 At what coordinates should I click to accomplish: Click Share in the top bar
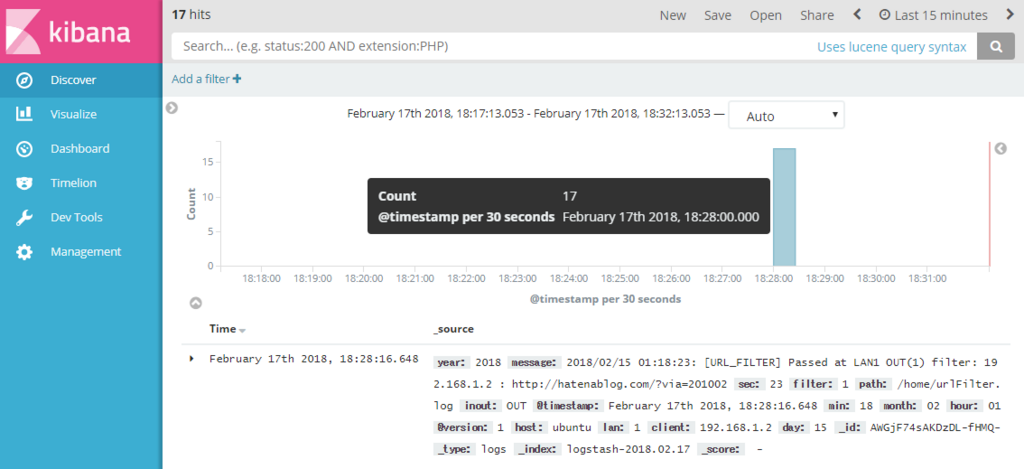click(817, 16)
